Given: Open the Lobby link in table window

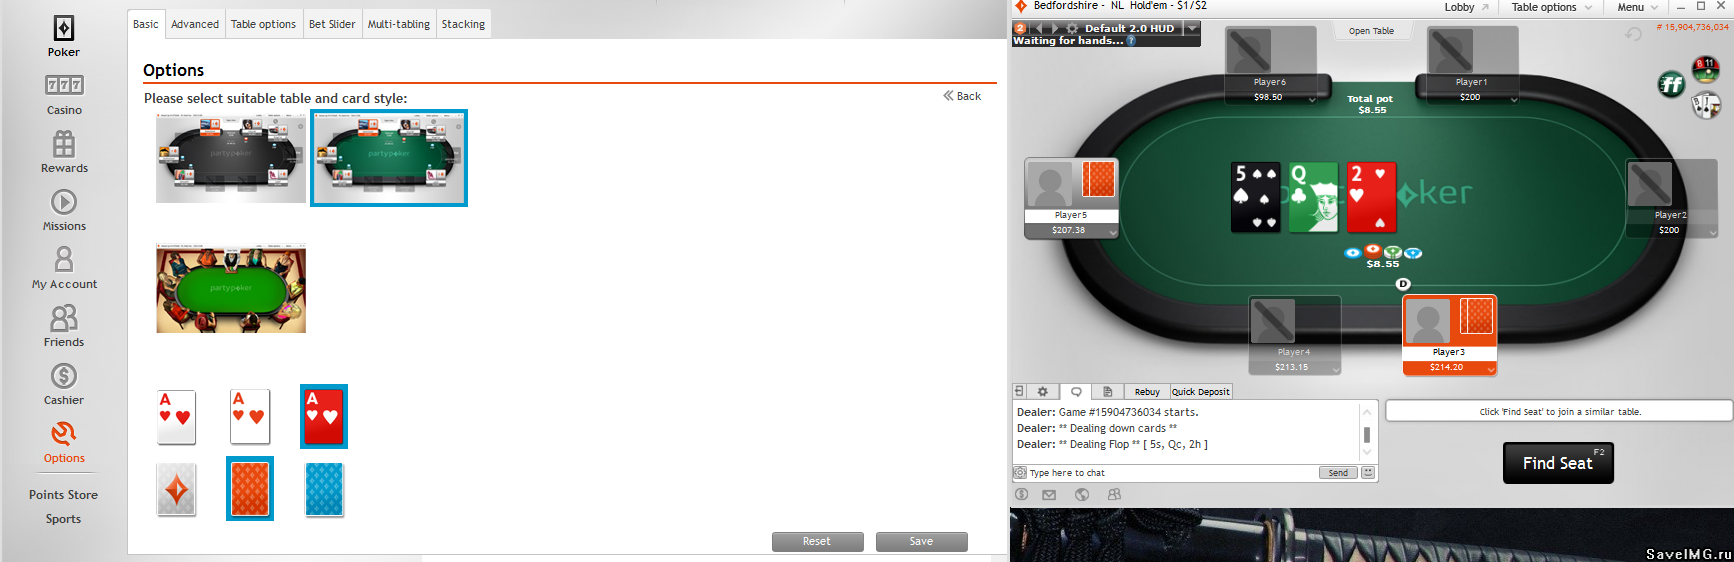Looking at the screenshot, I should click(x=1467, y=7).
